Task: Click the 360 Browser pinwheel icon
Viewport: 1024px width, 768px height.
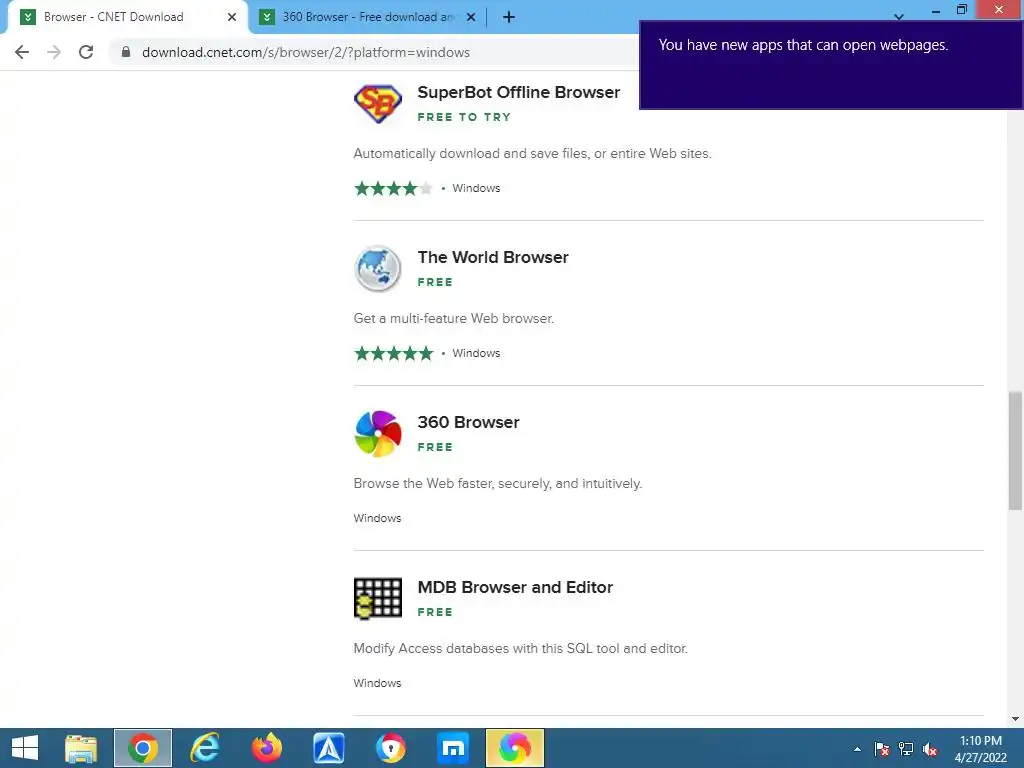Action: point(377,434)
